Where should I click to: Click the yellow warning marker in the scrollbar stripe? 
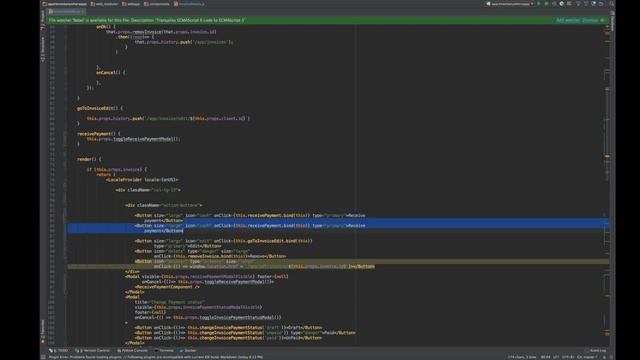(x=607, y=156)
